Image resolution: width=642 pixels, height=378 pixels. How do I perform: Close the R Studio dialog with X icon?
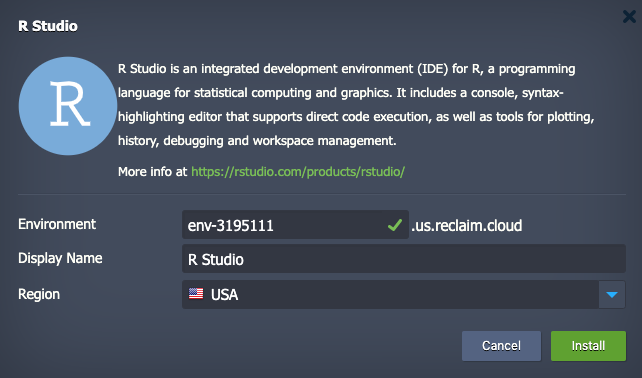[629, 17]
